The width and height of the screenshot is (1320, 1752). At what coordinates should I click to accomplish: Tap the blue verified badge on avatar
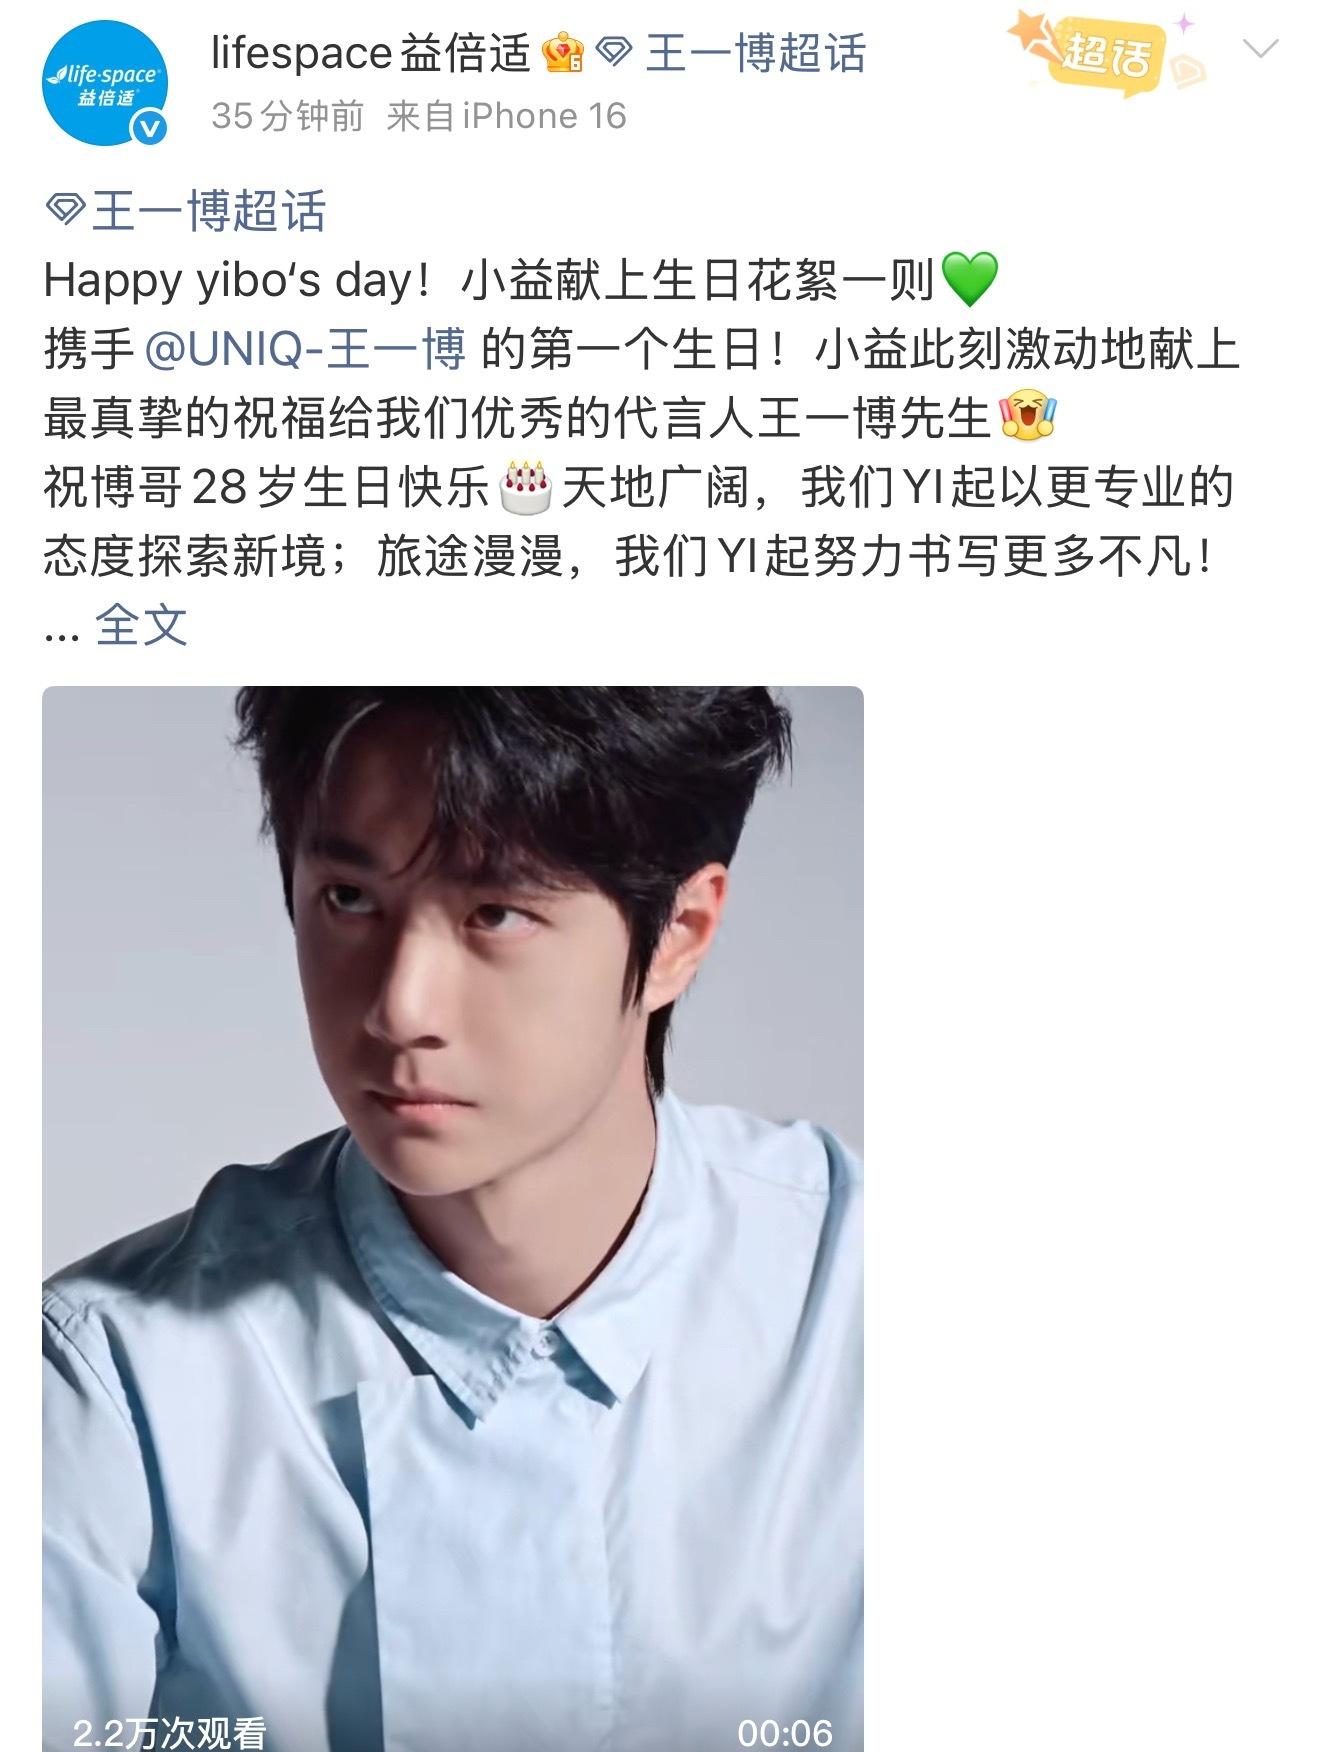pyautogui.click(x=150, y=130)
